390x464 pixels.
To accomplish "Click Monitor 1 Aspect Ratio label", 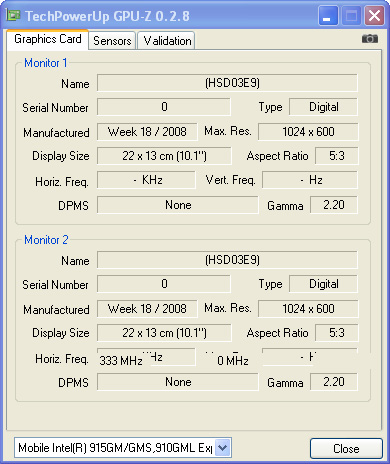I will tap(277, 156).
